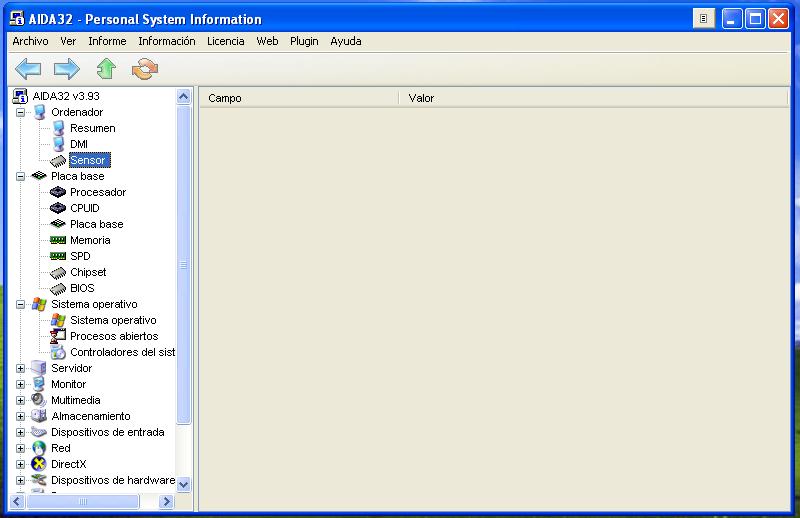Expand the DirectX tree node

point(20,464)
